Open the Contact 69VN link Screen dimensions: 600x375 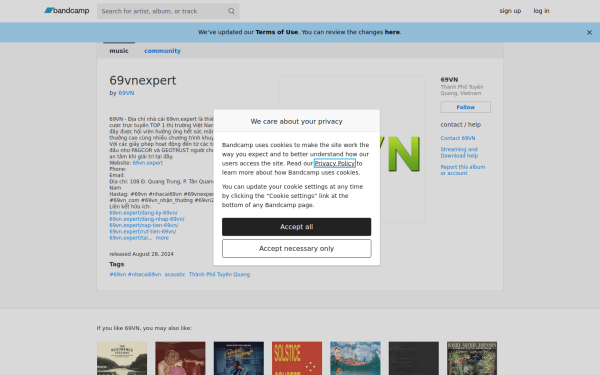458,138
